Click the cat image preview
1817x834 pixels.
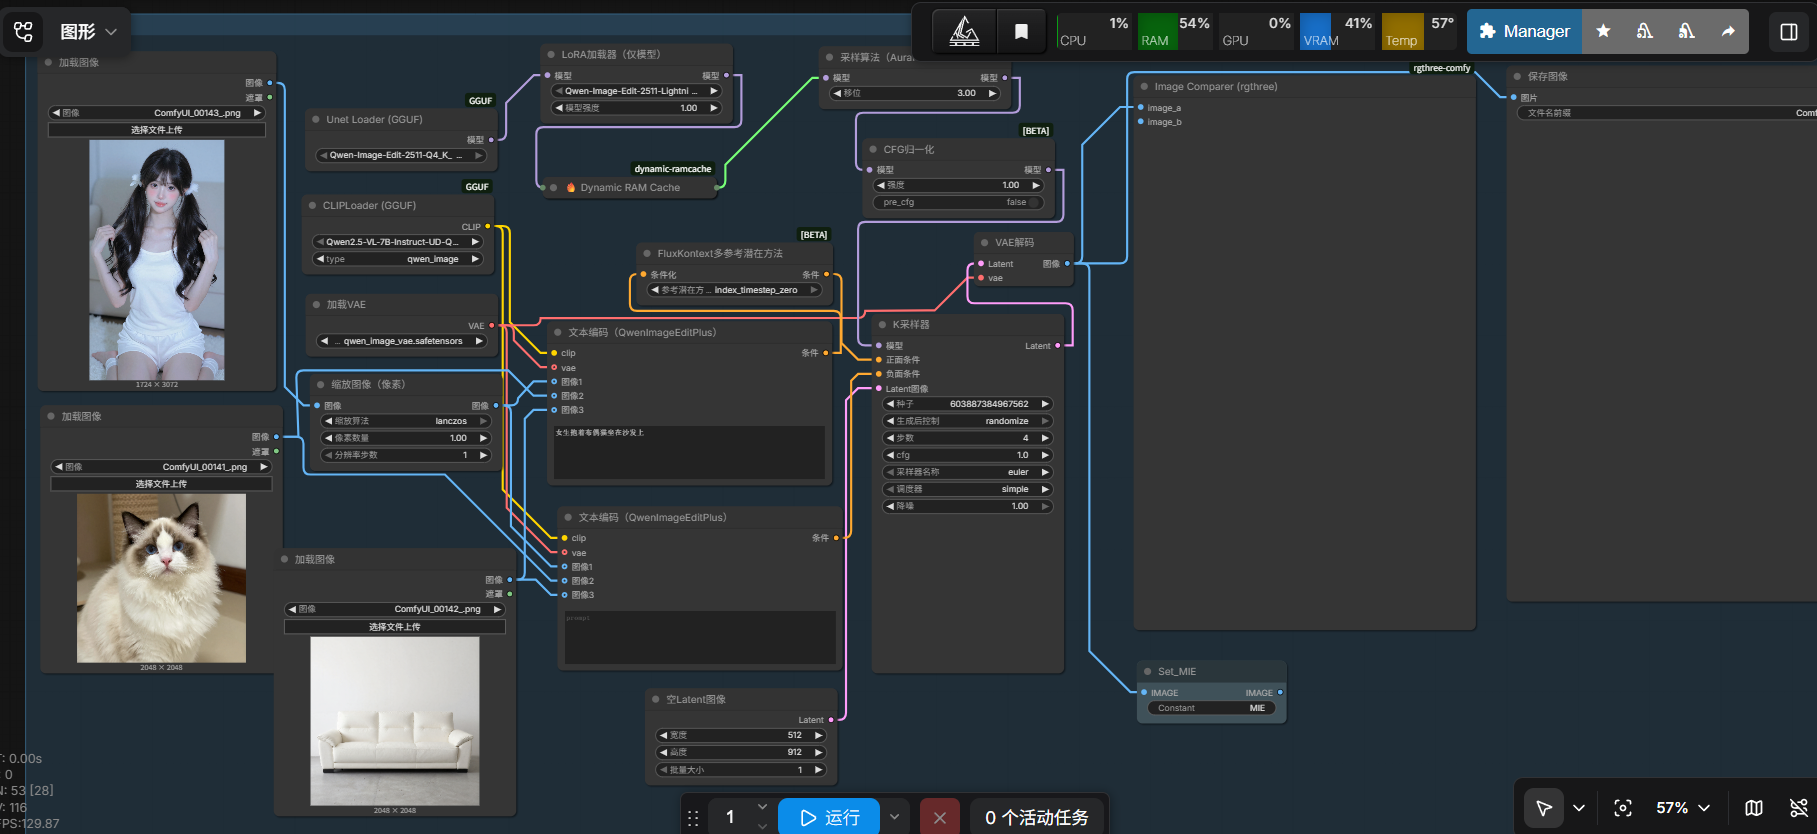coord(161,578)
